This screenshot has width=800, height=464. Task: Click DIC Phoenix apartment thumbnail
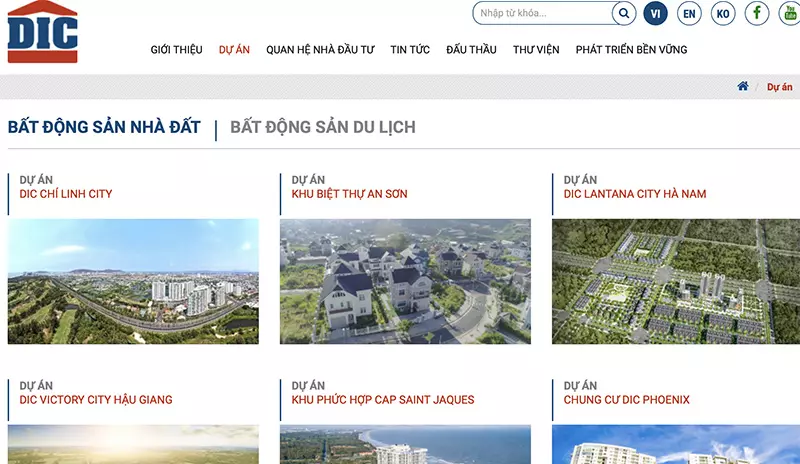pyautogui.click(x=676, y=445)
